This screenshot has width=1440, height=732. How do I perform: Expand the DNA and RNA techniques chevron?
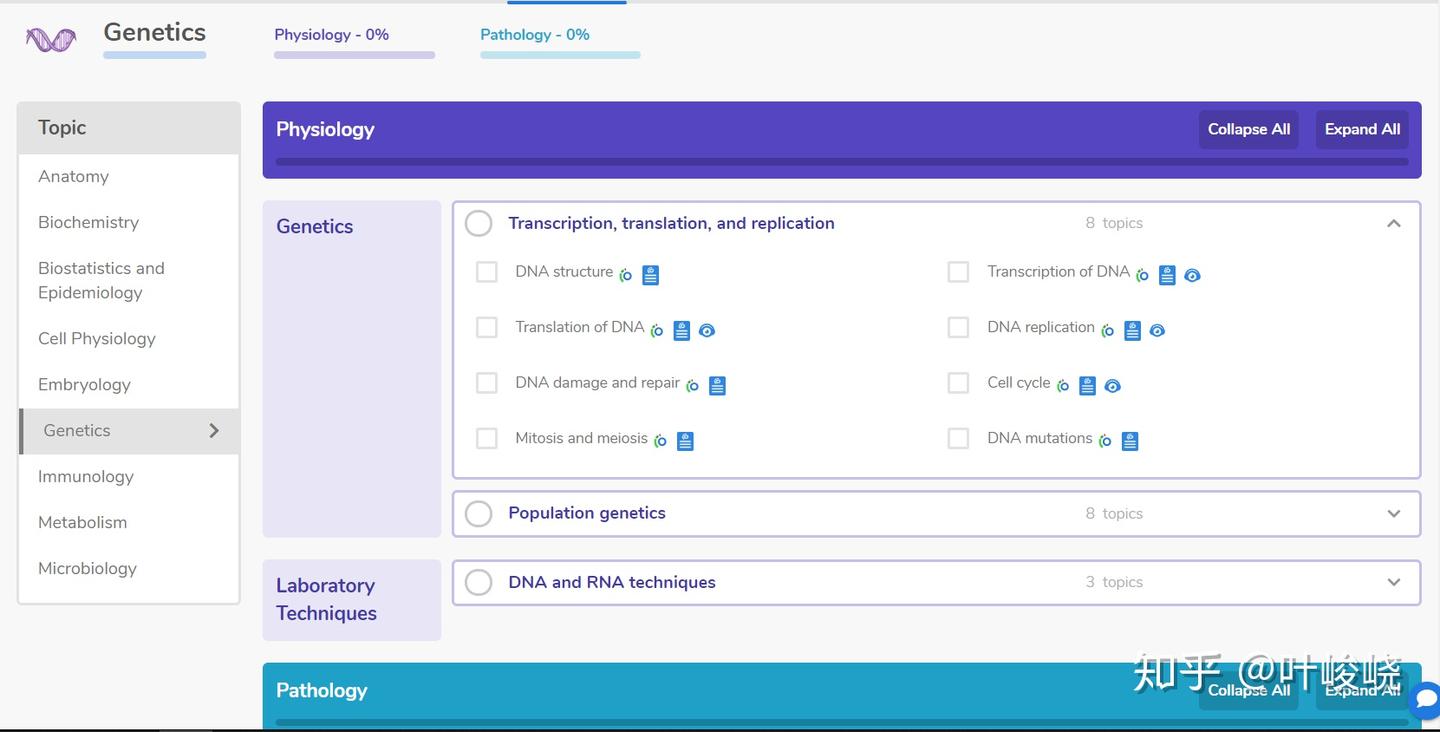tap(1394, 582)
